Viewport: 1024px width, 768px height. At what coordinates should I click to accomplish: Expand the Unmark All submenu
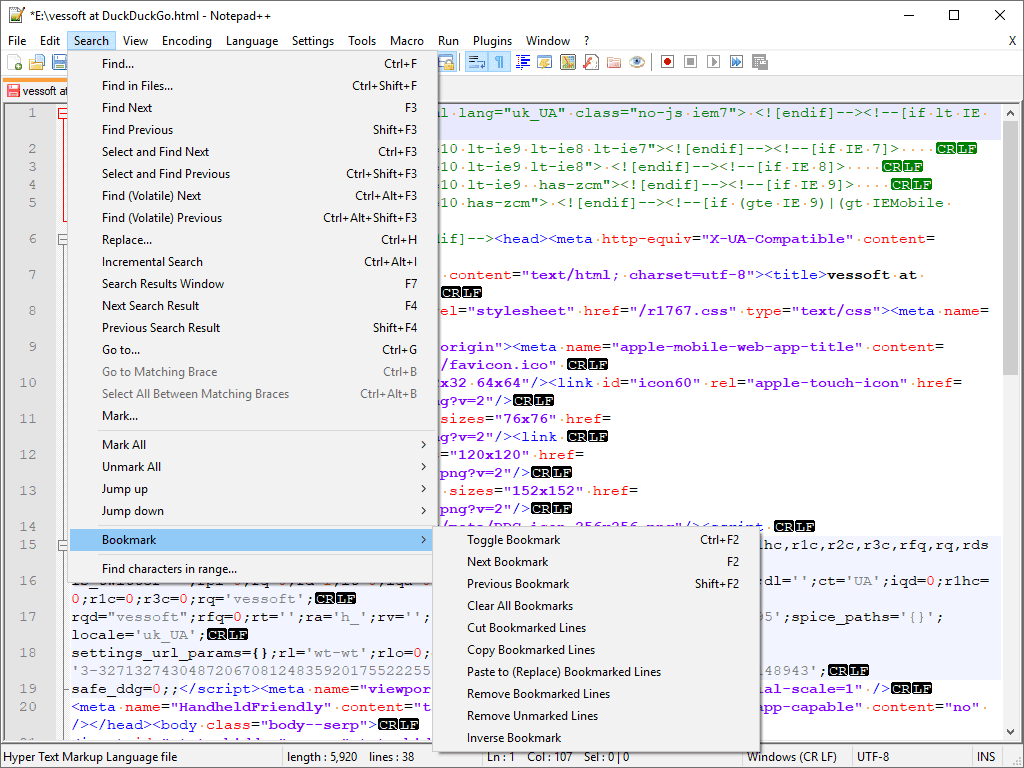pos(250,467)
